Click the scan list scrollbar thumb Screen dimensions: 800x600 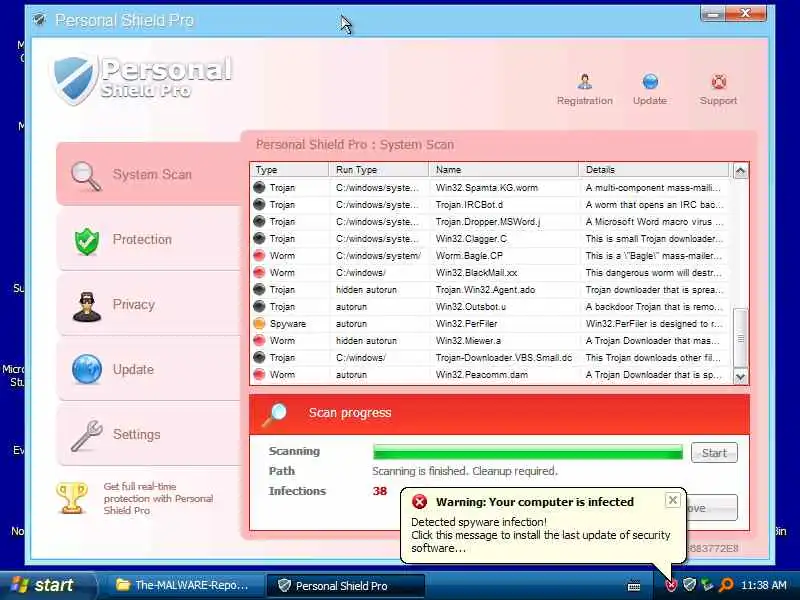[740, 338]
